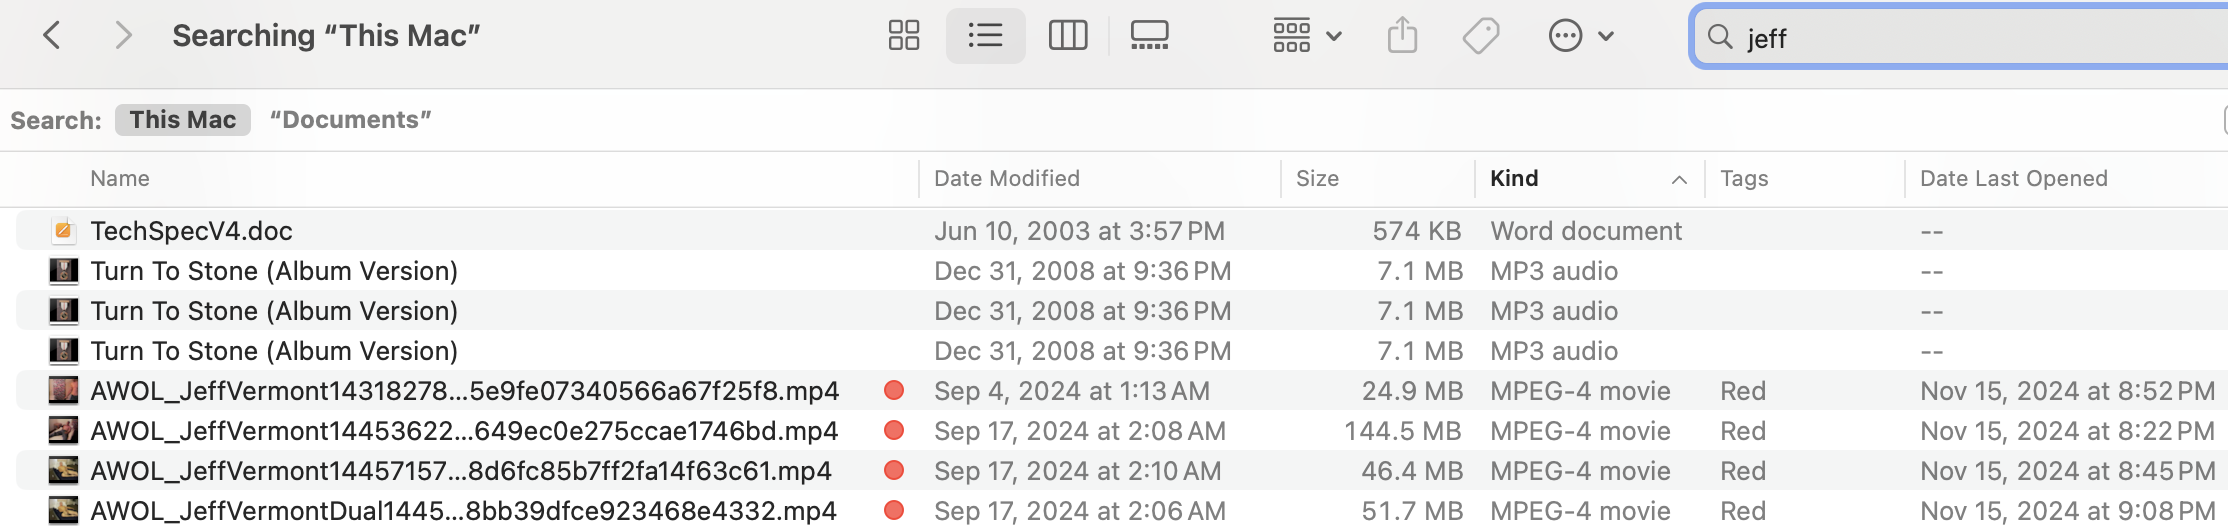
Task: Sort by Date Modified column header
Action: click(x=1006, y=179)
